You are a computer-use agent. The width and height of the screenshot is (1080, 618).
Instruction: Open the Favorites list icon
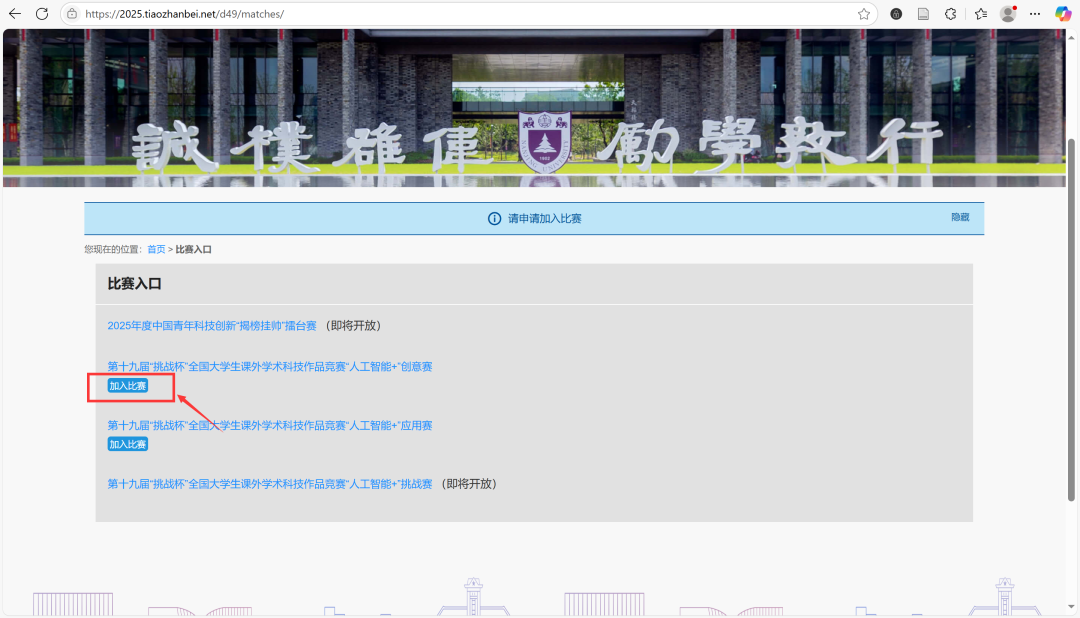pyautogui.click(x=981, y=14)
